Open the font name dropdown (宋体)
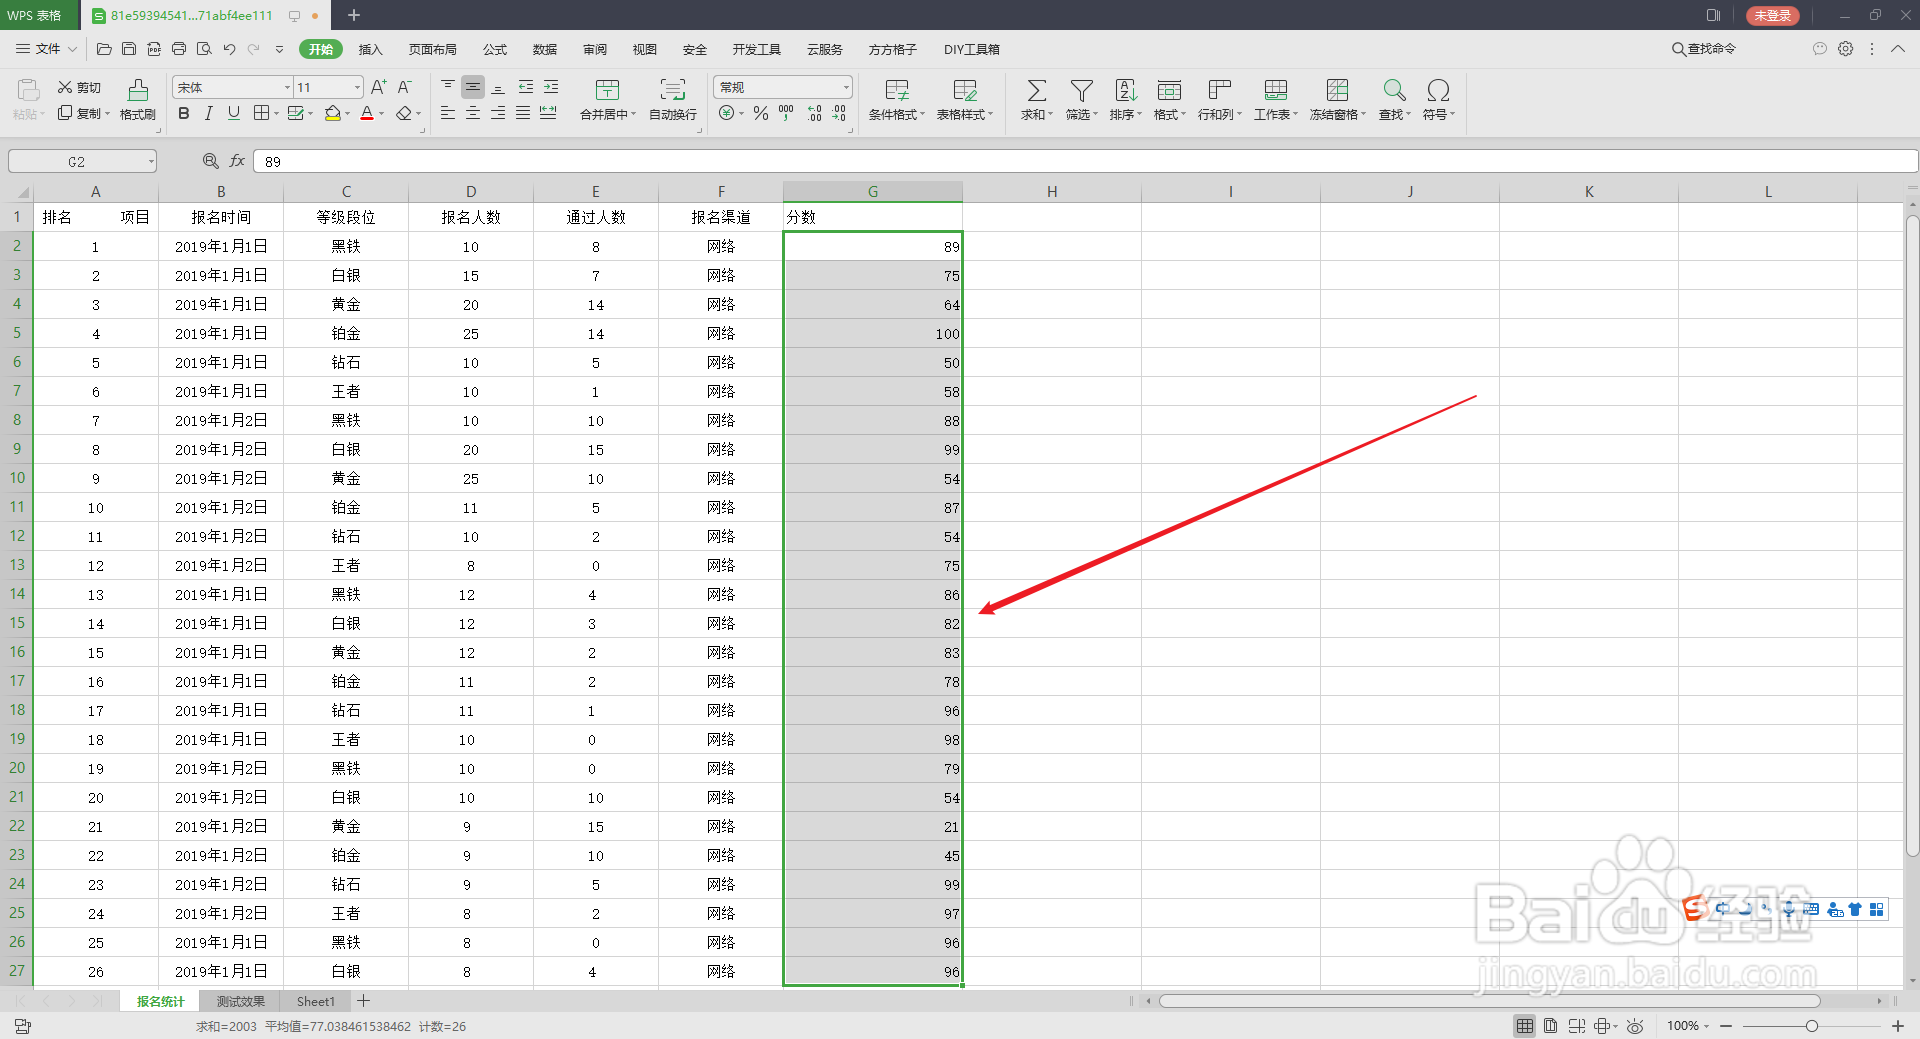Screen dimensions: 1920x1039 tap(287, 87)
